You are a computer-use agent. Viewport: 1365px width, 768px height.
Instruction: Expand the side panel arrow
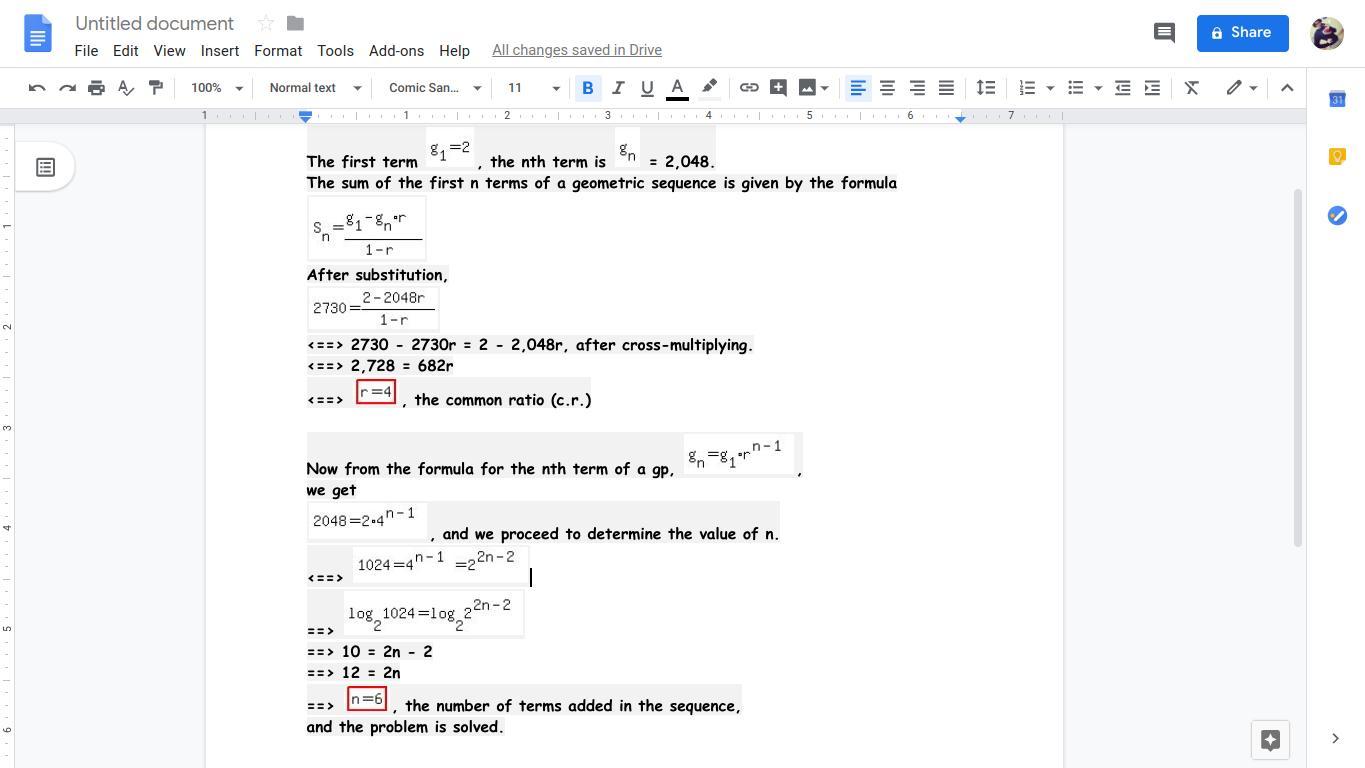click(1335, 739)
